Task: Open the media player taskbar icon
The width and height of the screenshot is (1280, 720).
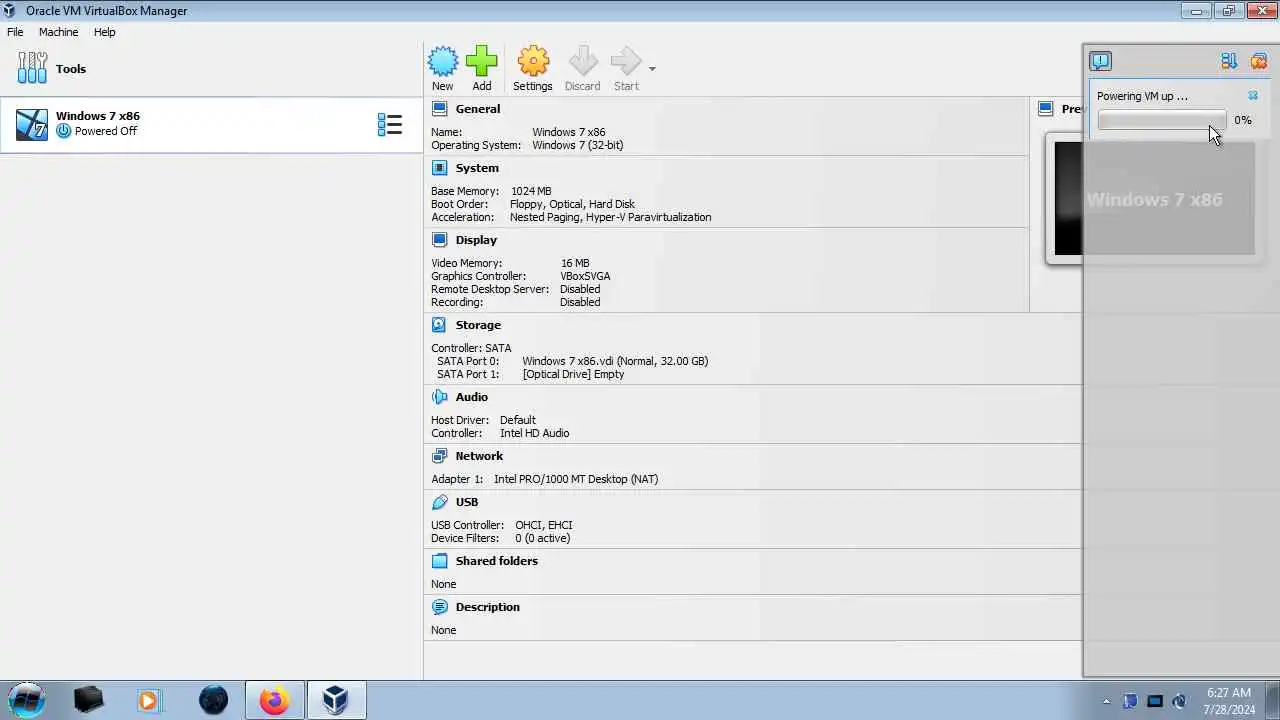Action: [149, 700]
